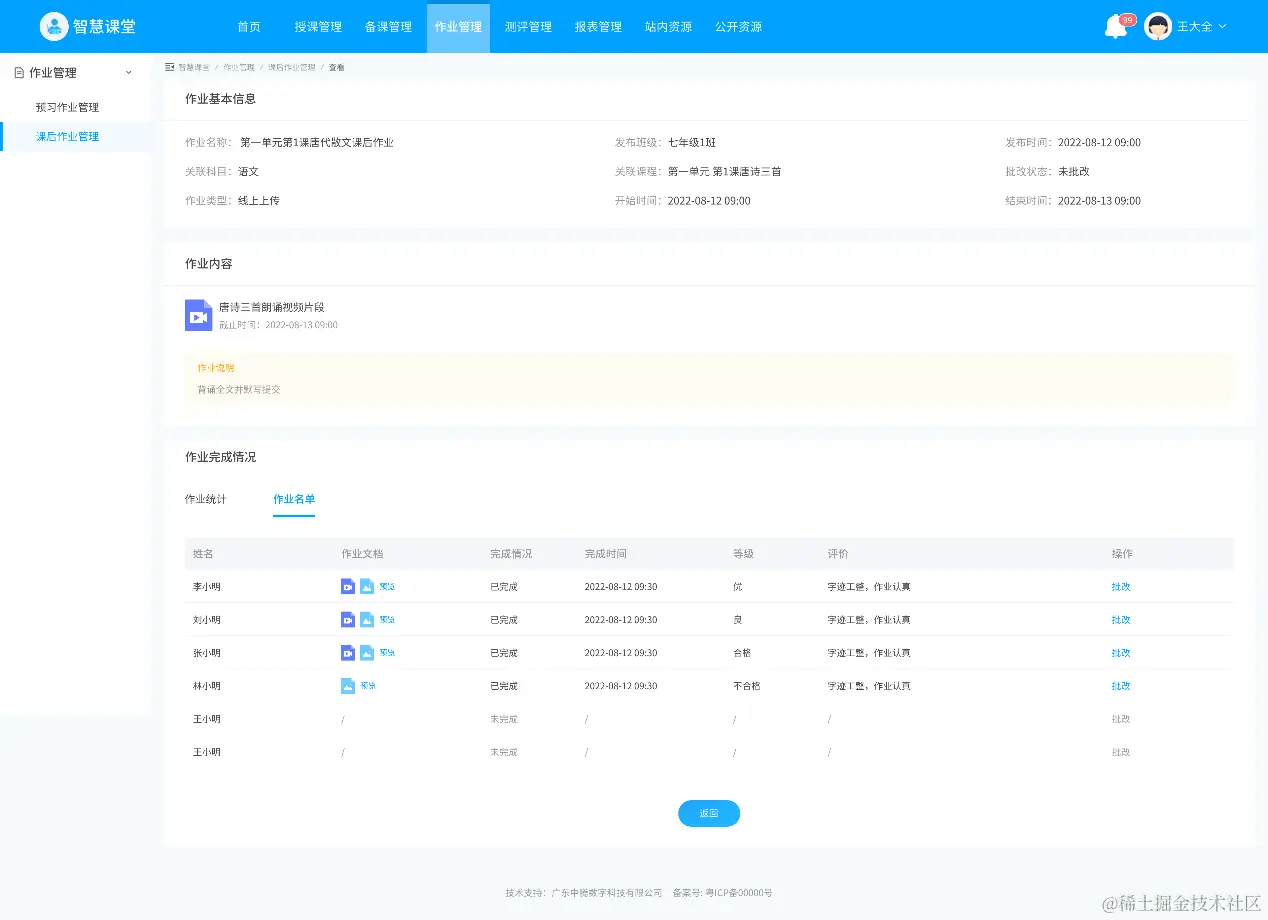The width and height of the screenshot is (1268, 920).
Task: Open the image file icon in 张小明's row
Action: point(367,653)
